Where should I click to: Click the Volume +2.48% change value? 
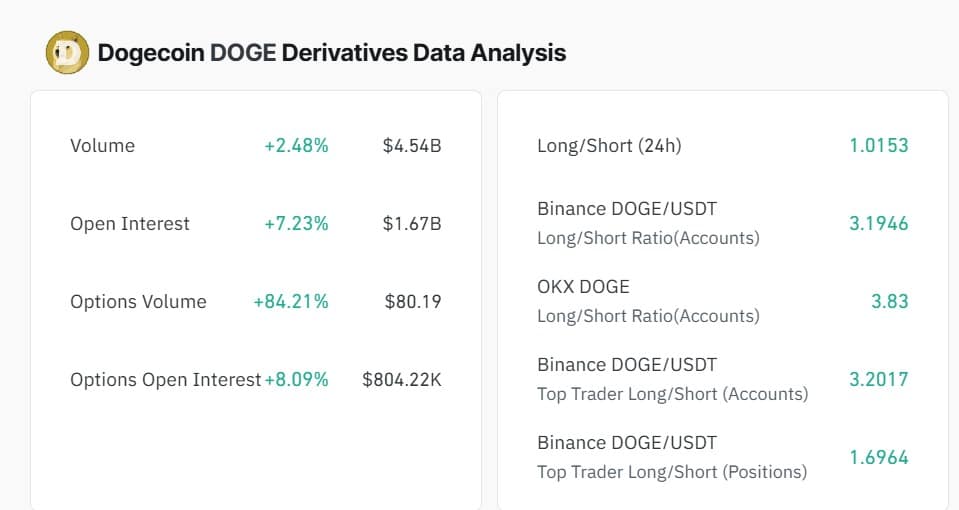tap(296, 146)
